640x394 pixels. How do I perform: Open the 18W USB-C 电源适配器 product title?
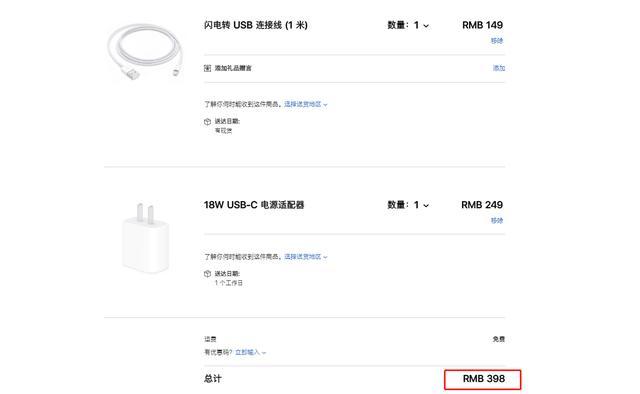[254, 205]
